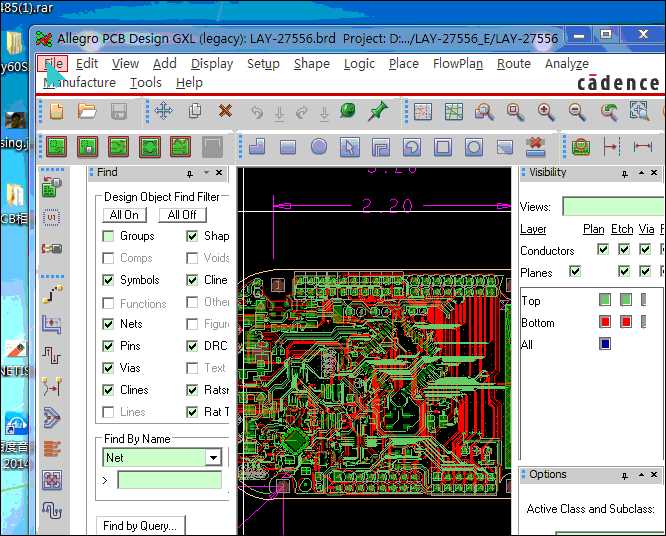The image size is (666, 536).
Task: Click the Zoom Previous icon
Action: pyautogui.click(x=608, y=112)
